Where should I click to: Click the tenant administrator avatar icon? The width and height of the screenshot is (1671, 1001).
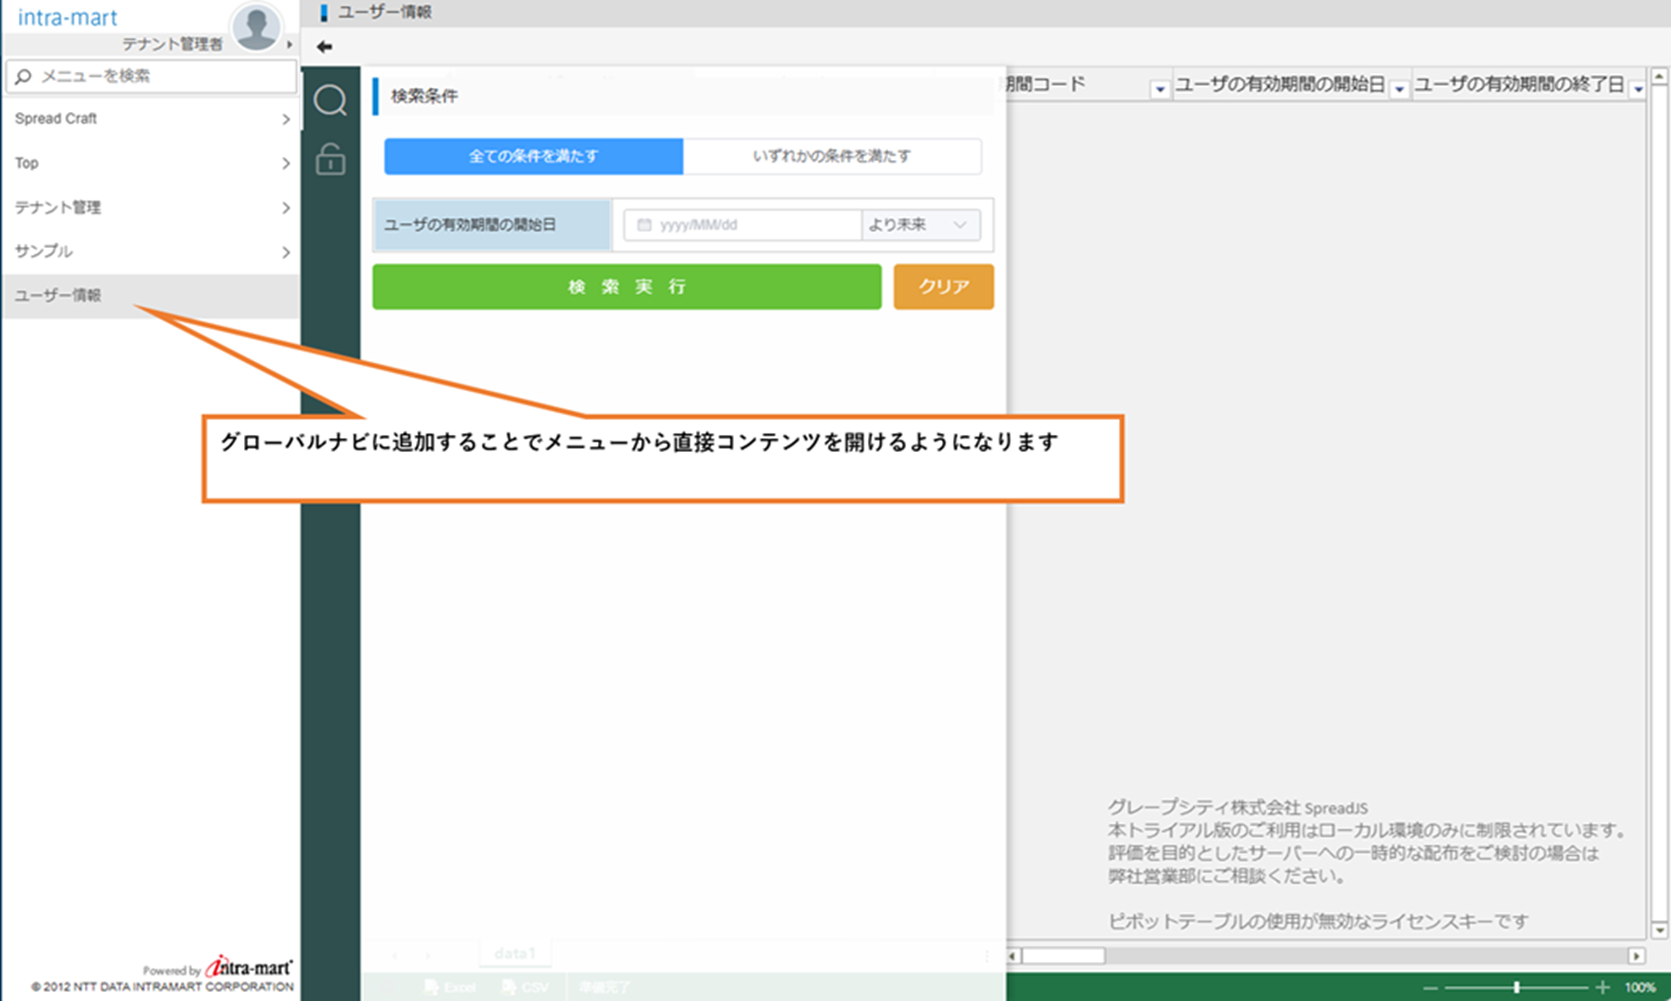pyautogui.click(x=256, y=27)
